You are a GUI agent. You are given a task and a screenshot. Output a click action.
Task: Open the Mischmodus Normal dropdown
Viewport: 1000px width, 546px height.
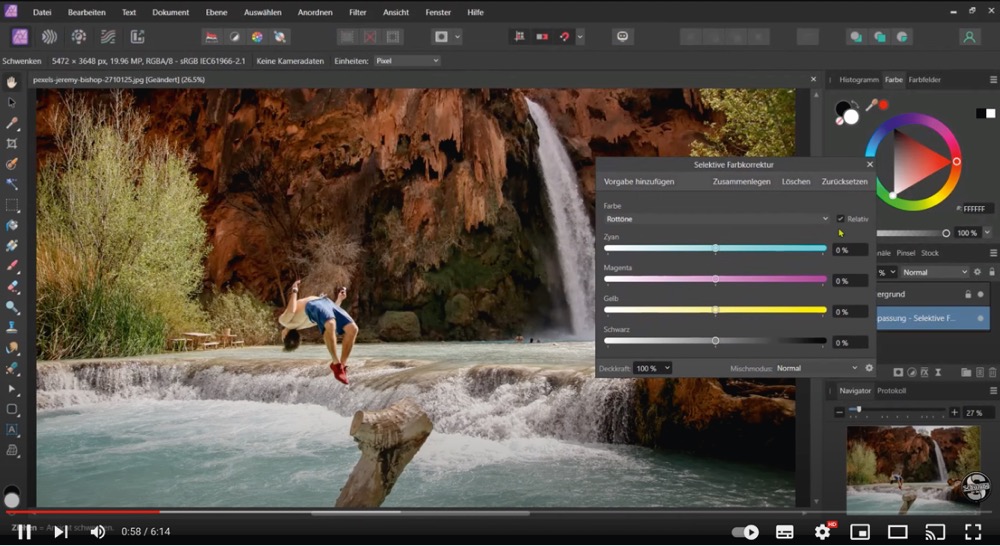coord(817,368)
